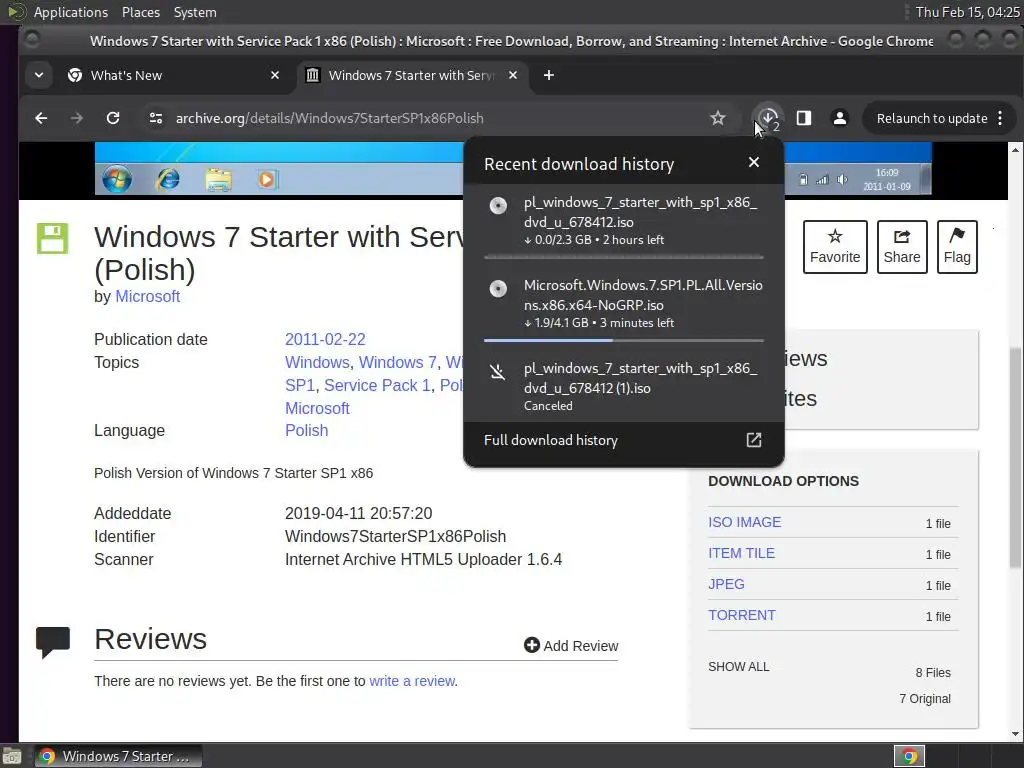Reload the archive.org page
Screen dimensions: 1024x768
[x=113, y=118]
